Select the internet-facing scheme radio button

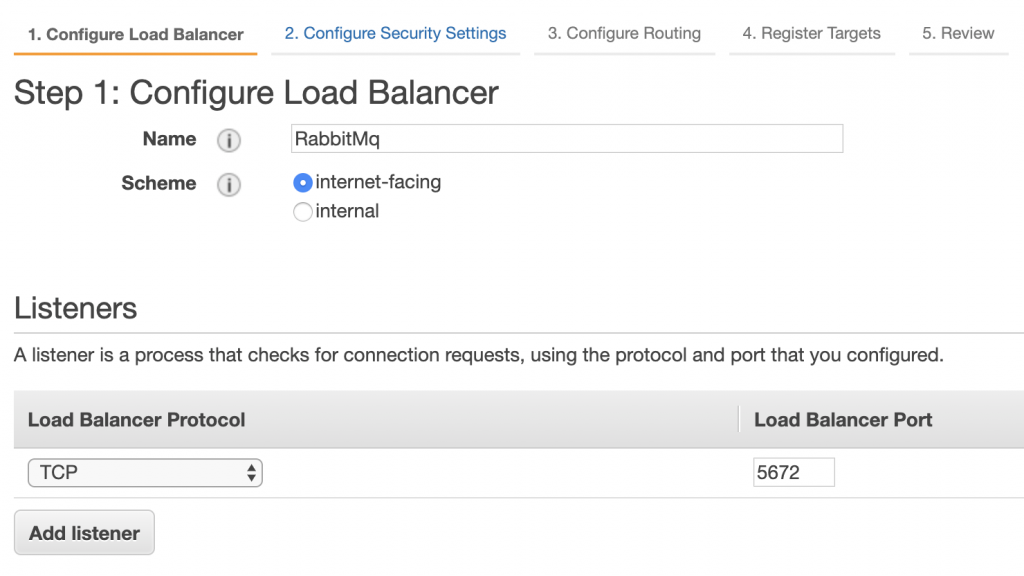(302, 183)
